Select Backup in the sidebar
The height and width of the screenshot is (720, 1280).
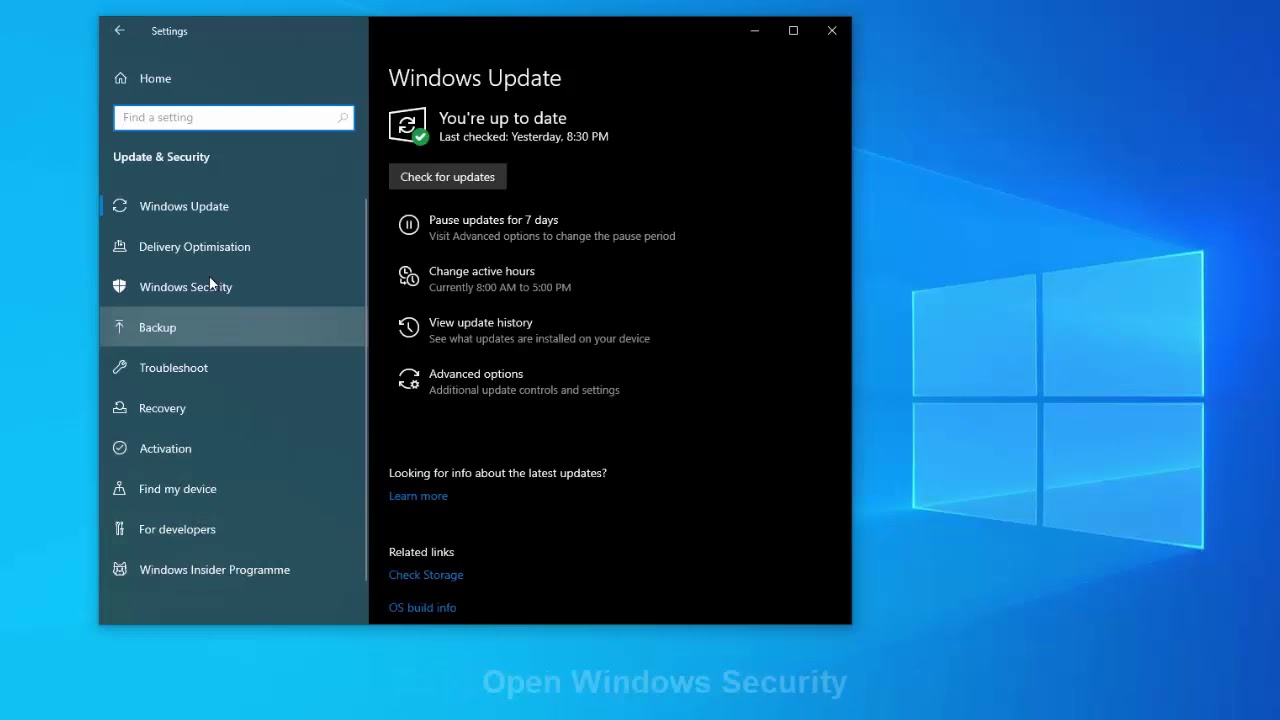pyautogui.click(x=233, y=327)
